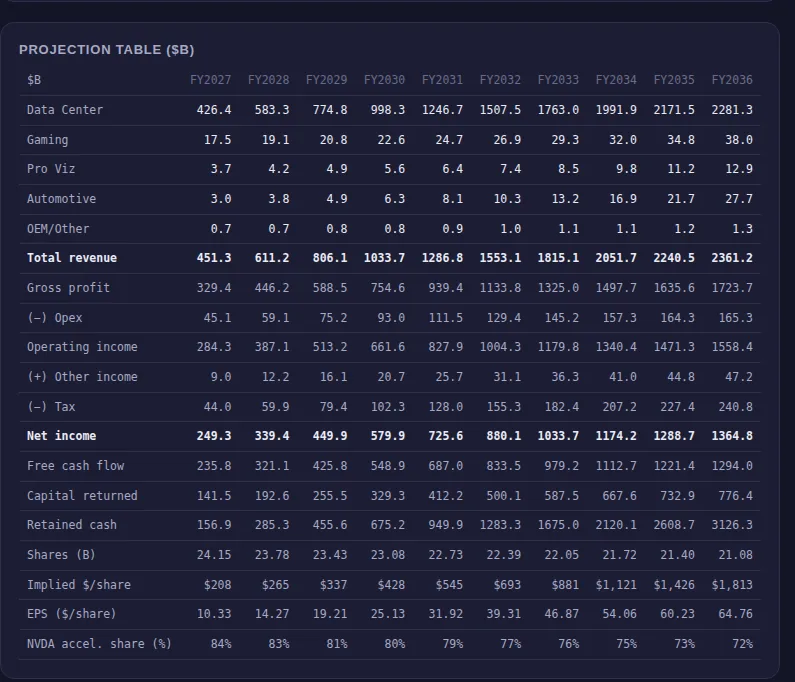
Task: Click the Gaming row label
Action: click(48, 140)
